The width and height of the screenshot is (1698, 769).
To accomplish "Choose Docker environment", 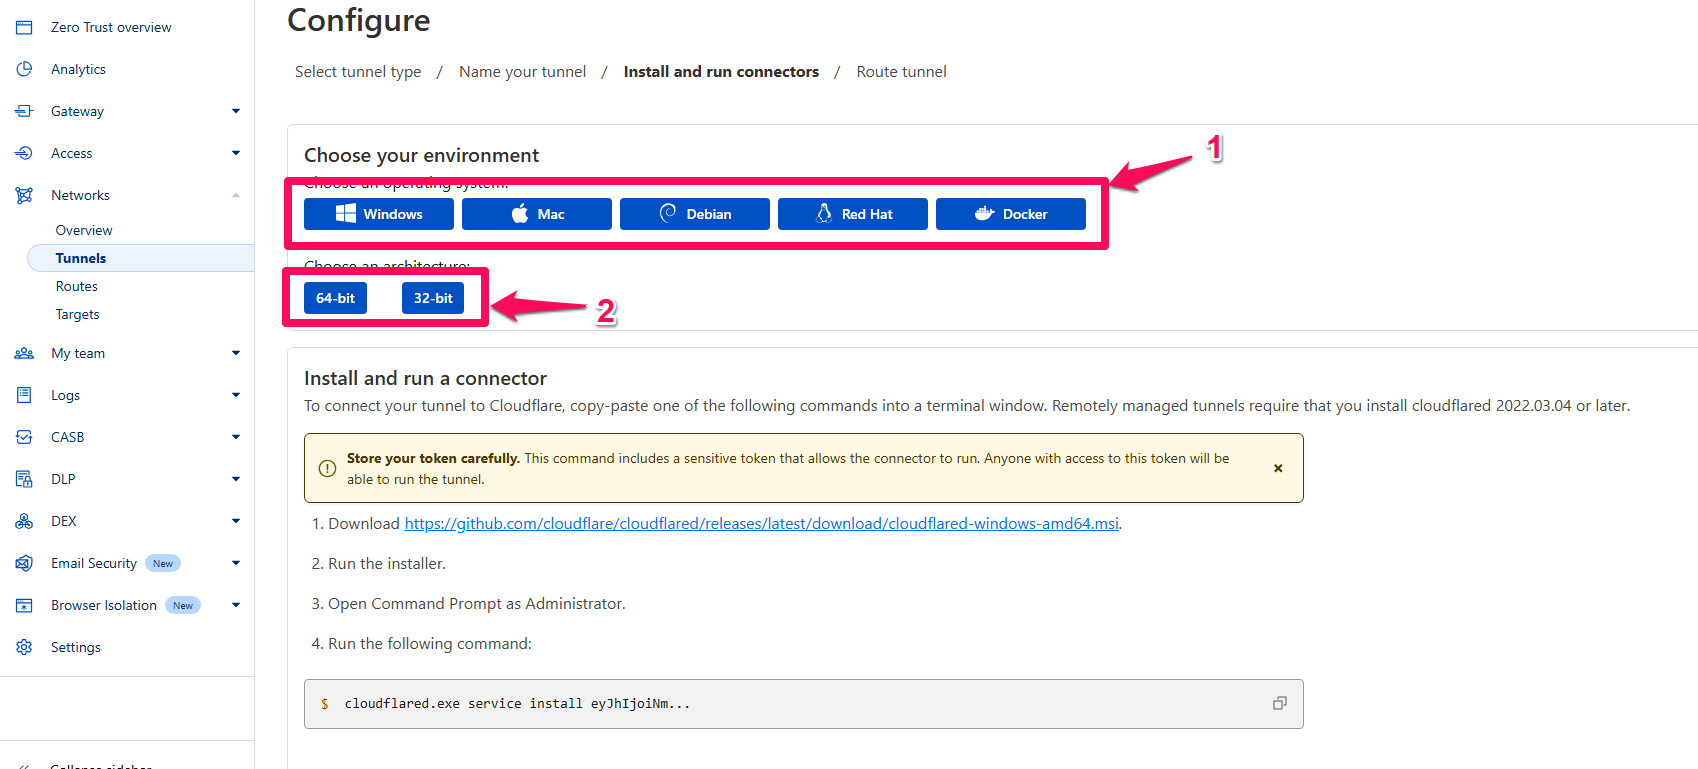I will click(1011, 214).
